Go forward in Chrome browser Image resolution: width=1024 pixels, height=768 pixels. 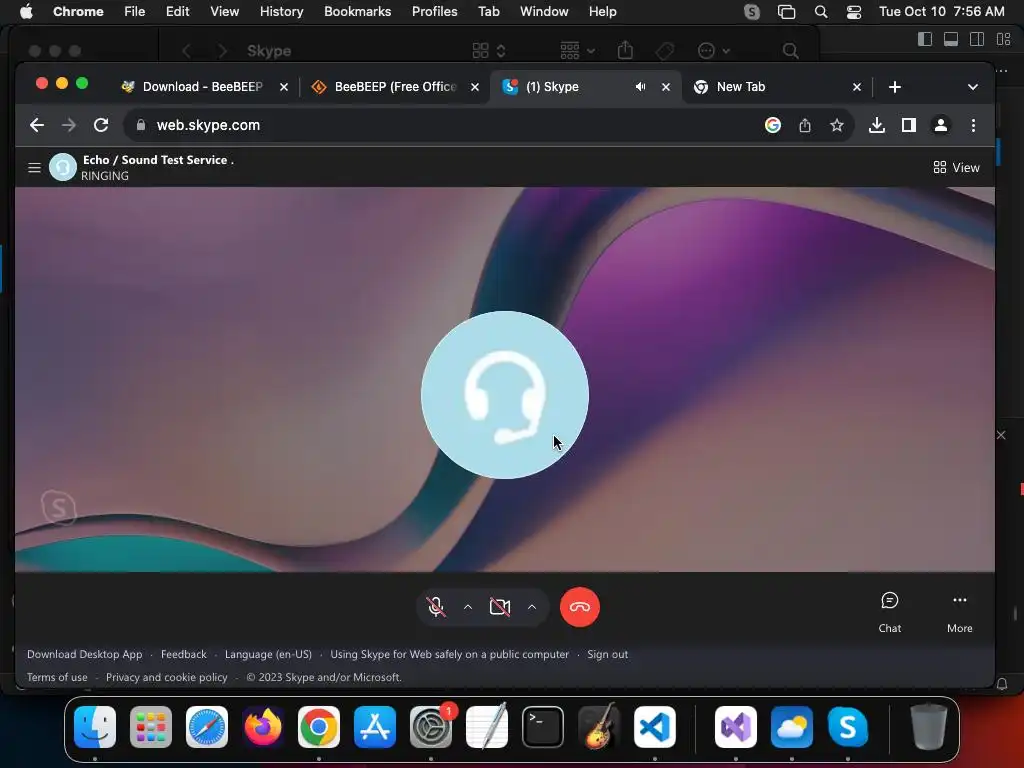pyautogui.click(x=69, y=125)
